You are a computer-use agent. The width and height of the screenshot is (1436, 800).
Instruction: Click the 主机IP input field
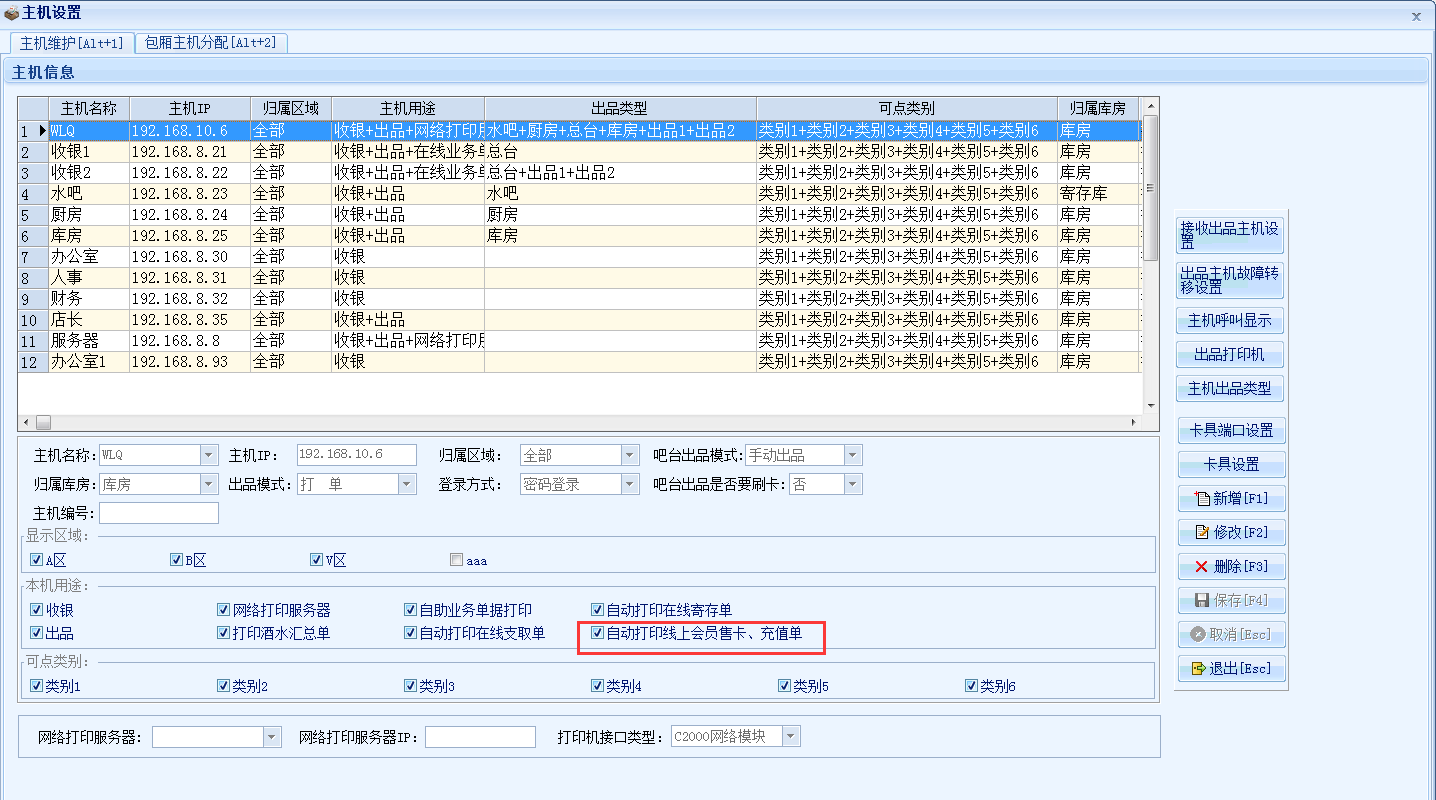pyautogui.click(x=357, y=455)
